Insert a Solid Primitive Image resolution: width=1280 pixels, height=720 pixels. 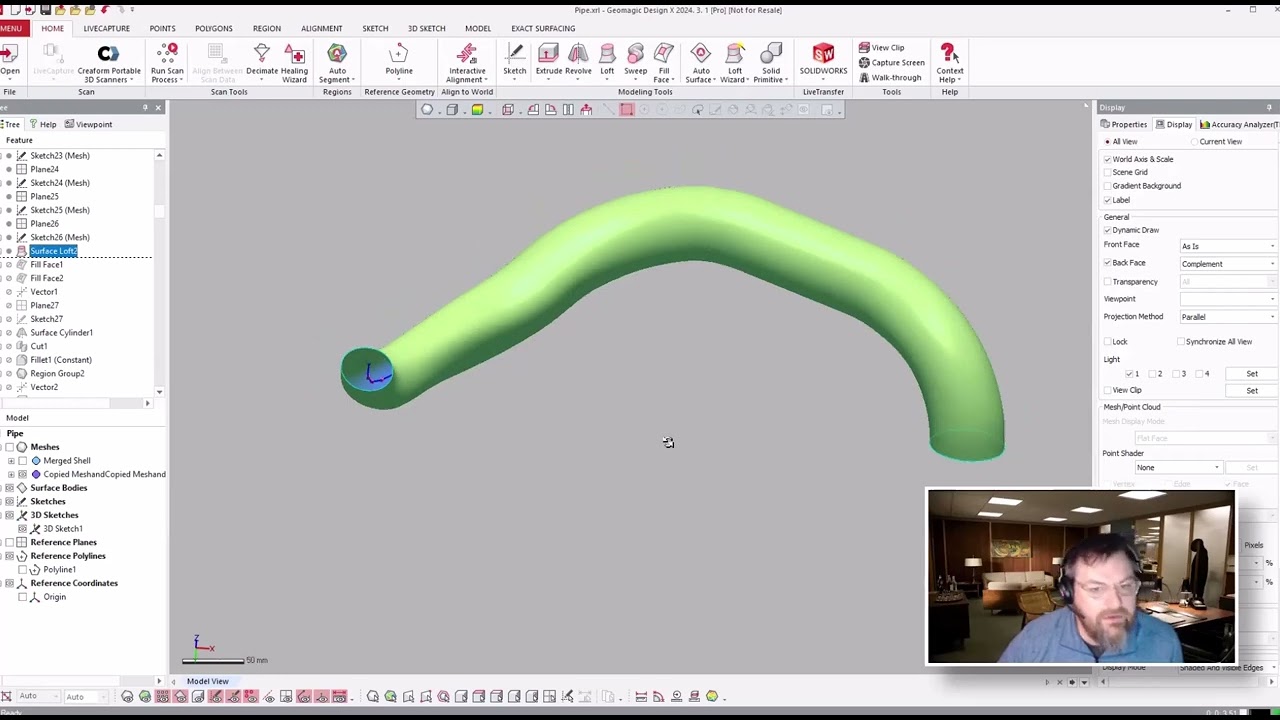point(771,61)
